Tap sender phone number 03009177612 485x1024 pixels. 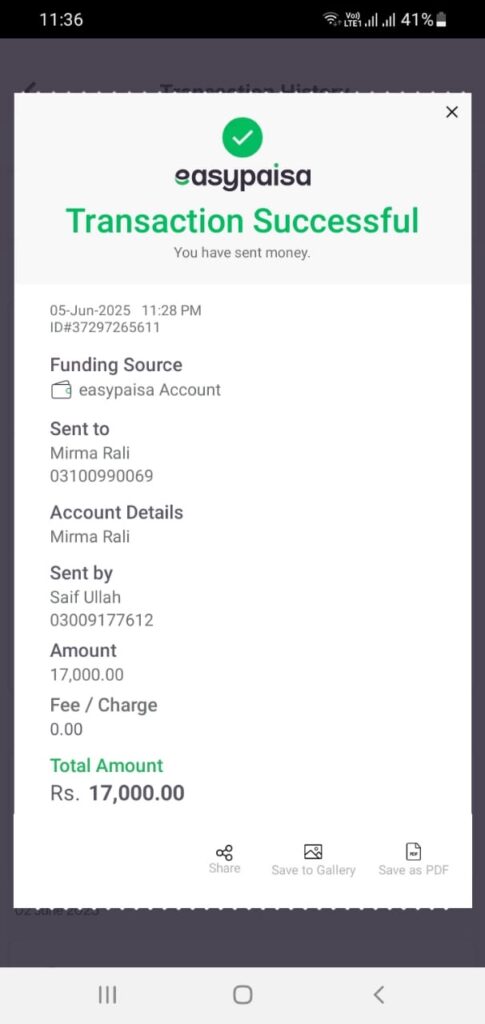(101, 620)
